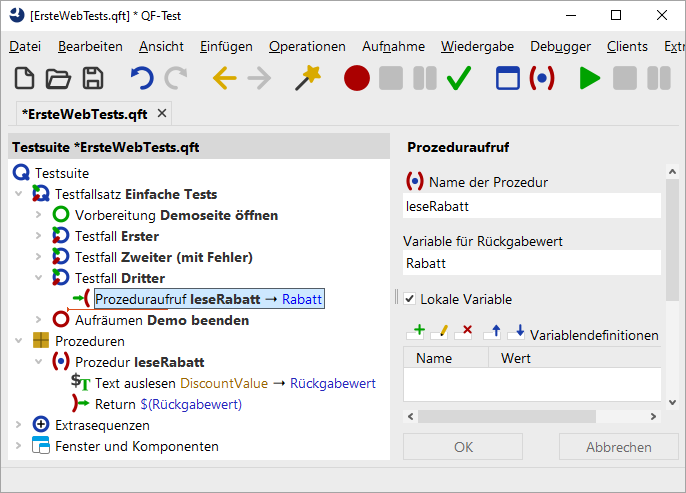Click the pause replay button at toolbar end
The image size is (686, 493).
[x=658, y=78]
